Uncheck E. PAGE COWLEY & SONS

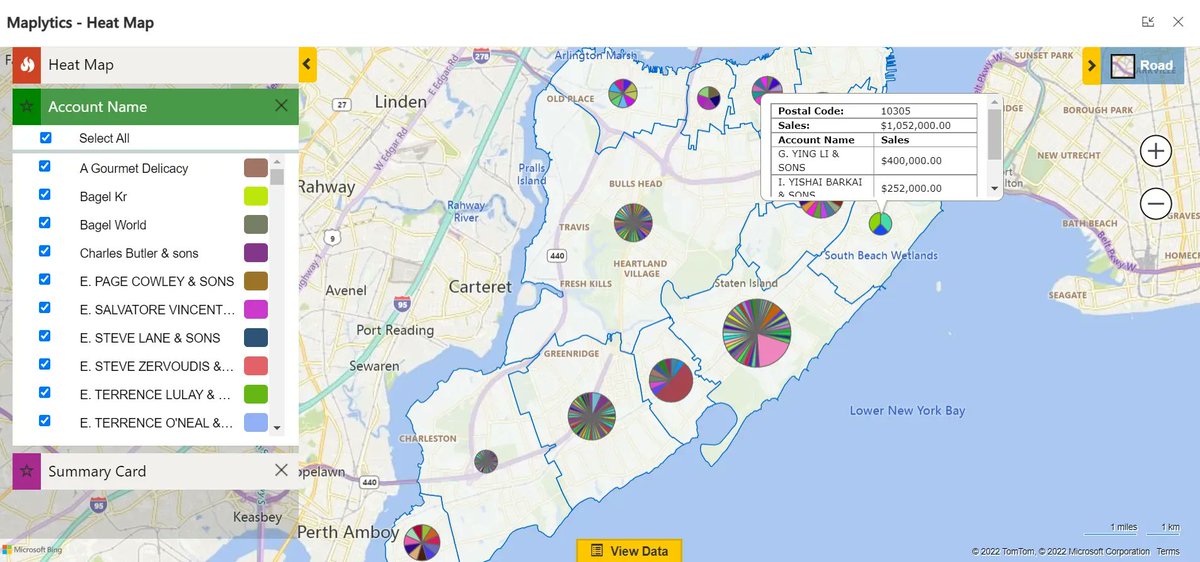click(45, 280)
